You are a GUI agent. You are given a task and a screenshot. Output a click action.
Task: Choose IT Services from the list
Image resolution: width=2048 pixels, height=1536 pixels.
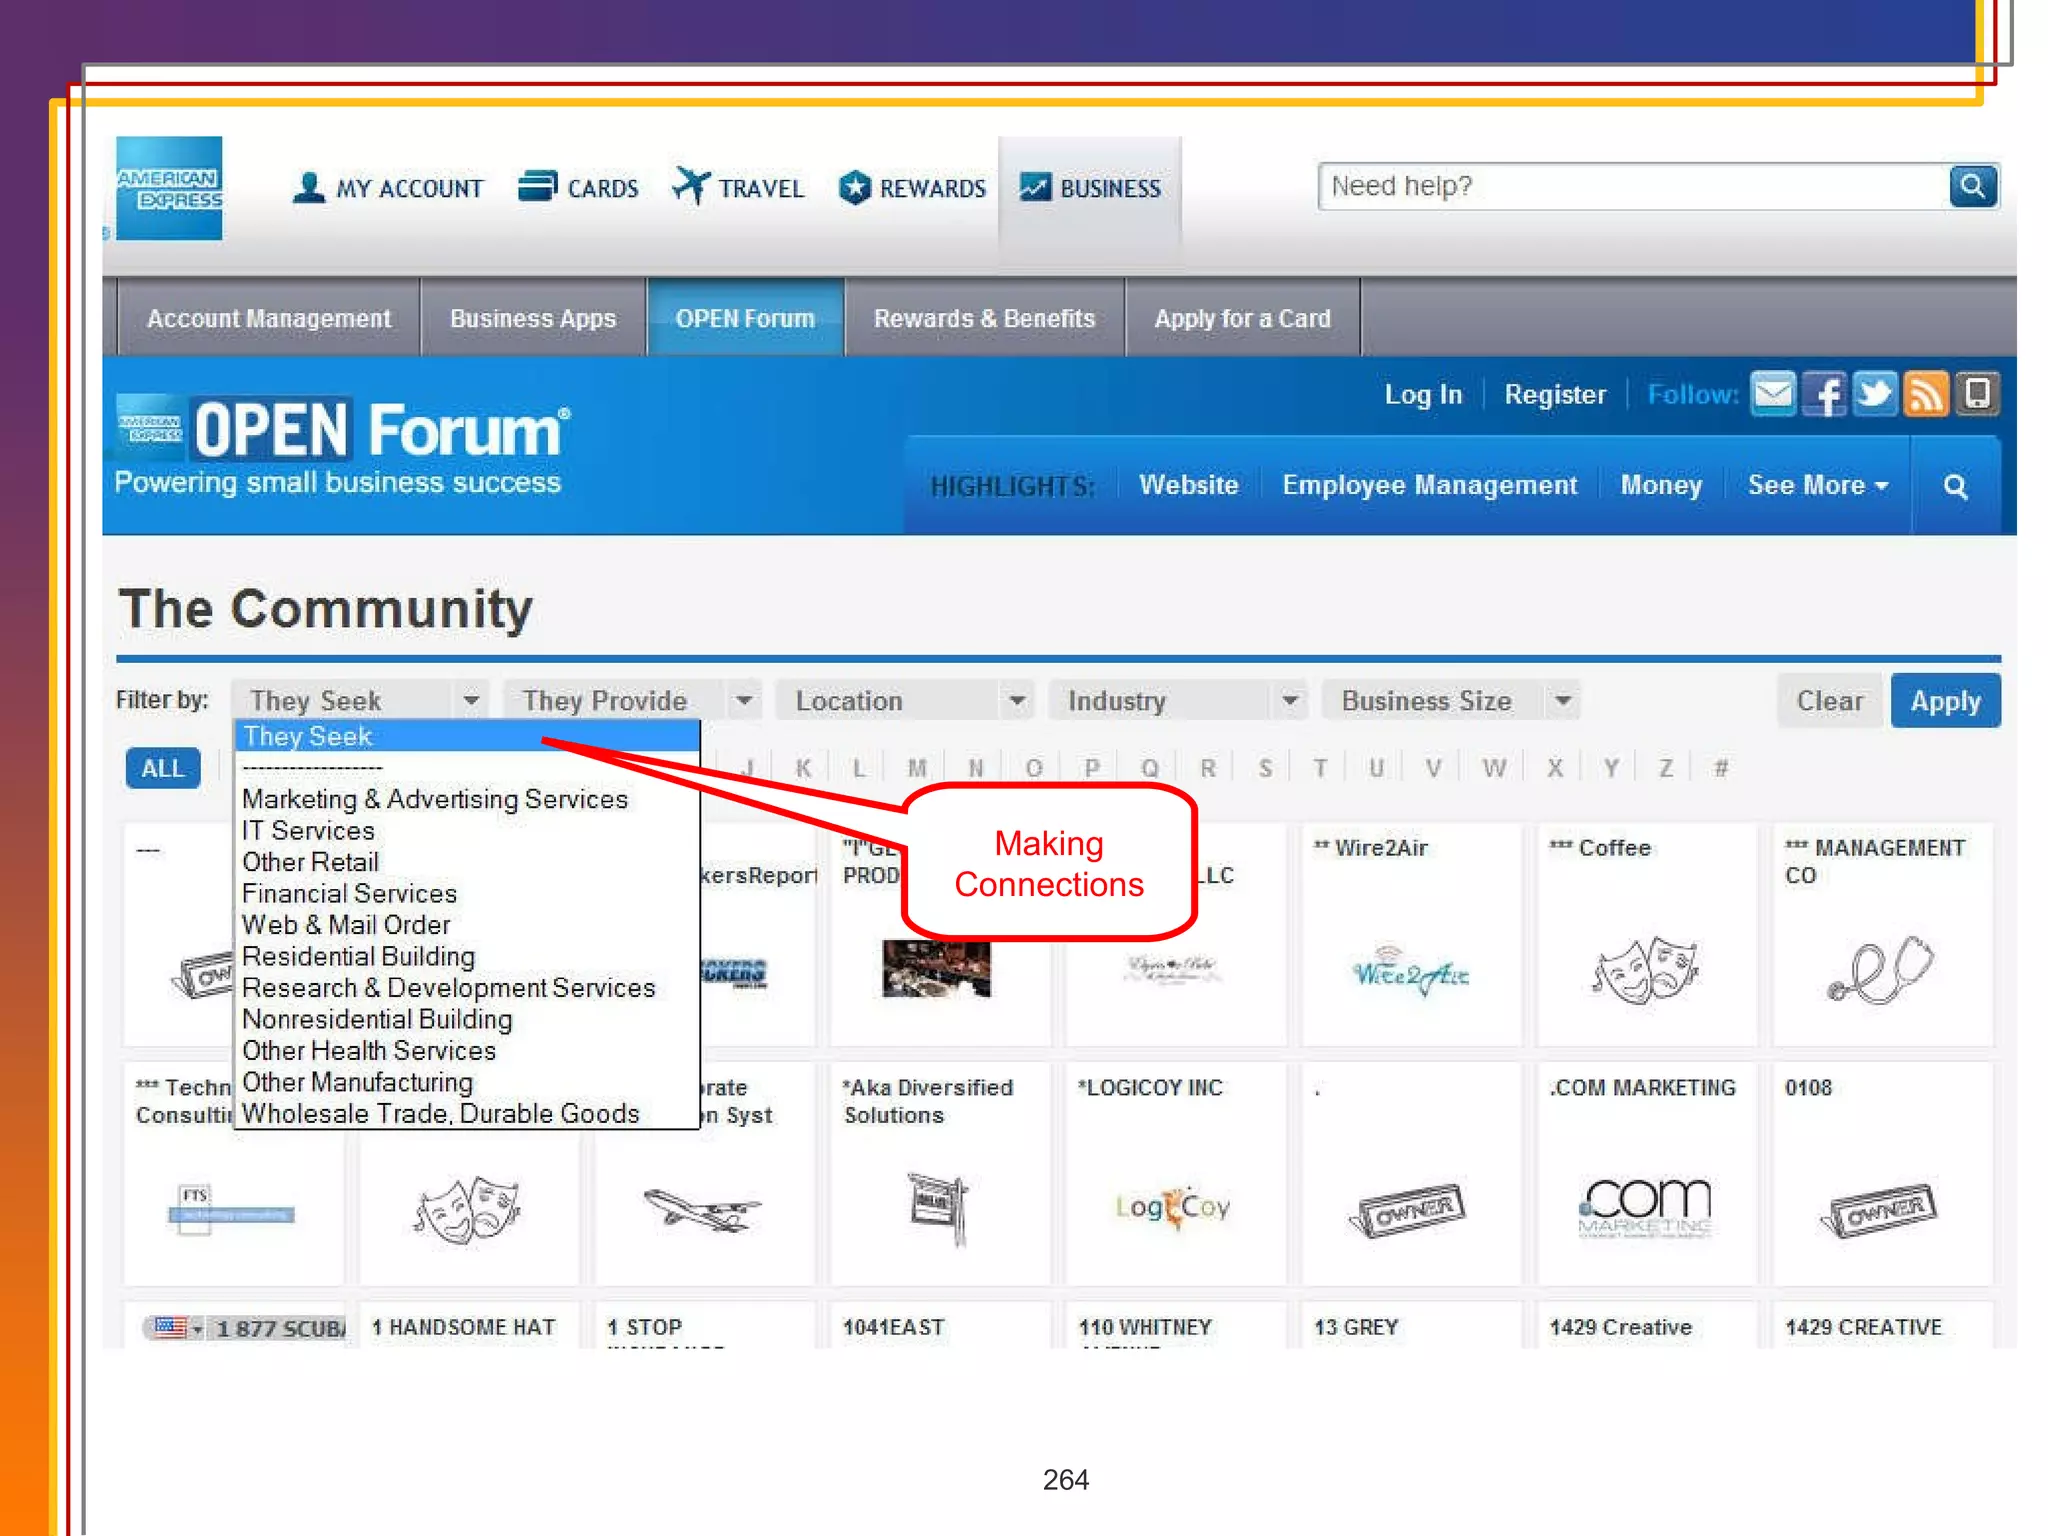tap(308, 831)
